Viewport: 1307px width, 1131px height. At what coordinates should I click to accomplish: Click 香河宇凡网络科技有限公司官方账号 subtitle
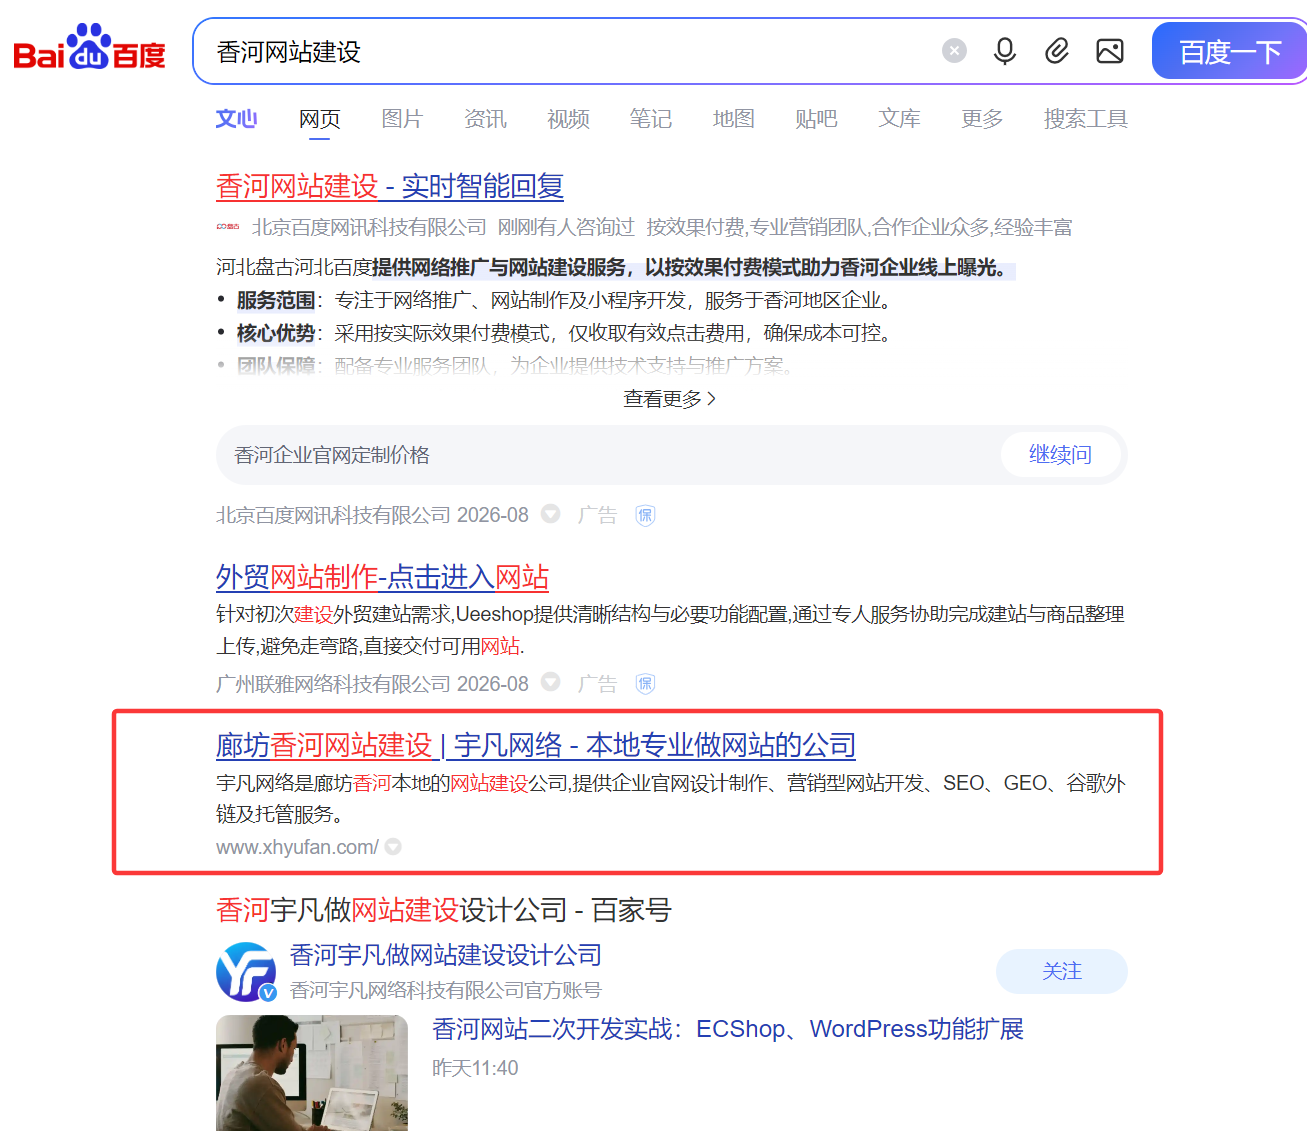pos(446,990)
